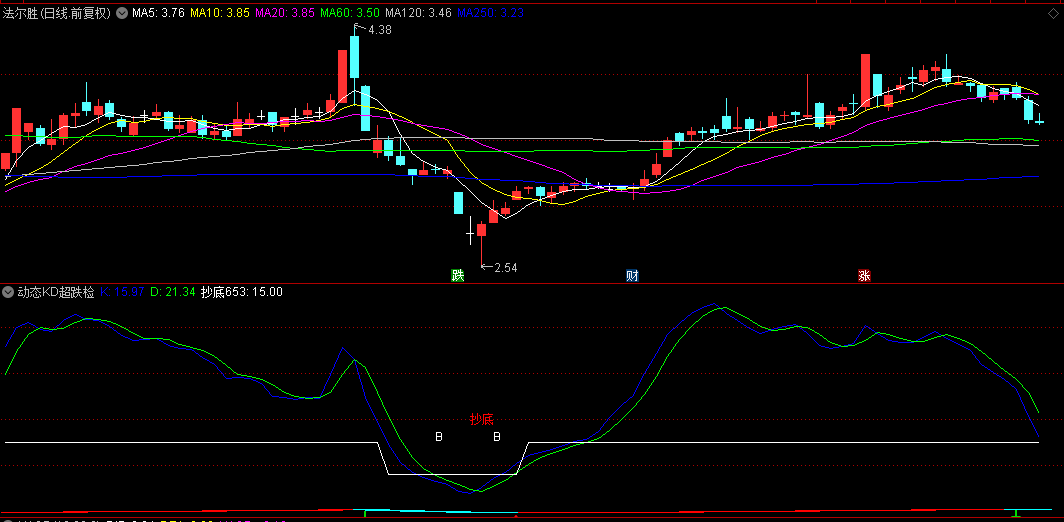The image size is (1064, 522).
Task: Click the green 跌 event marker
Action: [x=458, y=276]
